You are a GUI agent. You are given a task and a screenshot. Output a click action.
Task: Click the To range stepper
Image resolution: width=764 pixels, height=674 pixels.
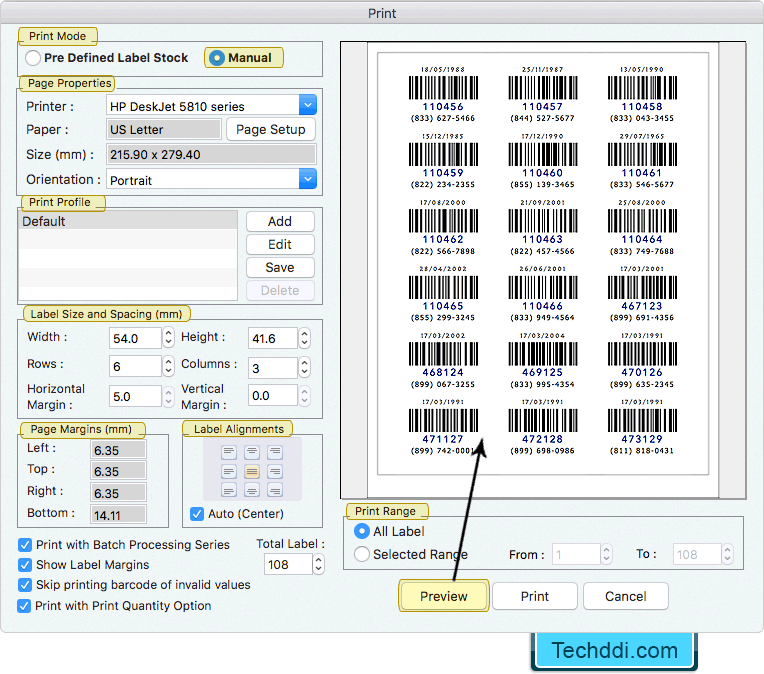point(727,554)
